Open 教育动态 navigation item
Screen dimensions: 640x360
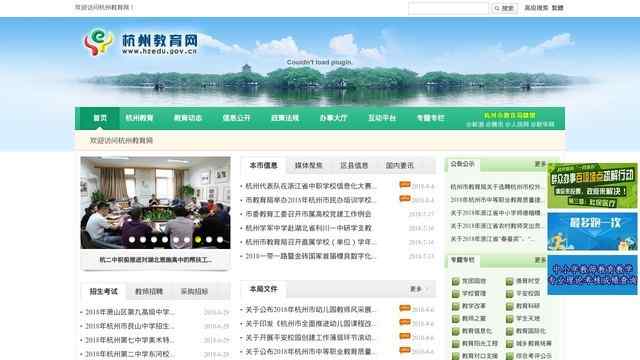coord(188,118)
